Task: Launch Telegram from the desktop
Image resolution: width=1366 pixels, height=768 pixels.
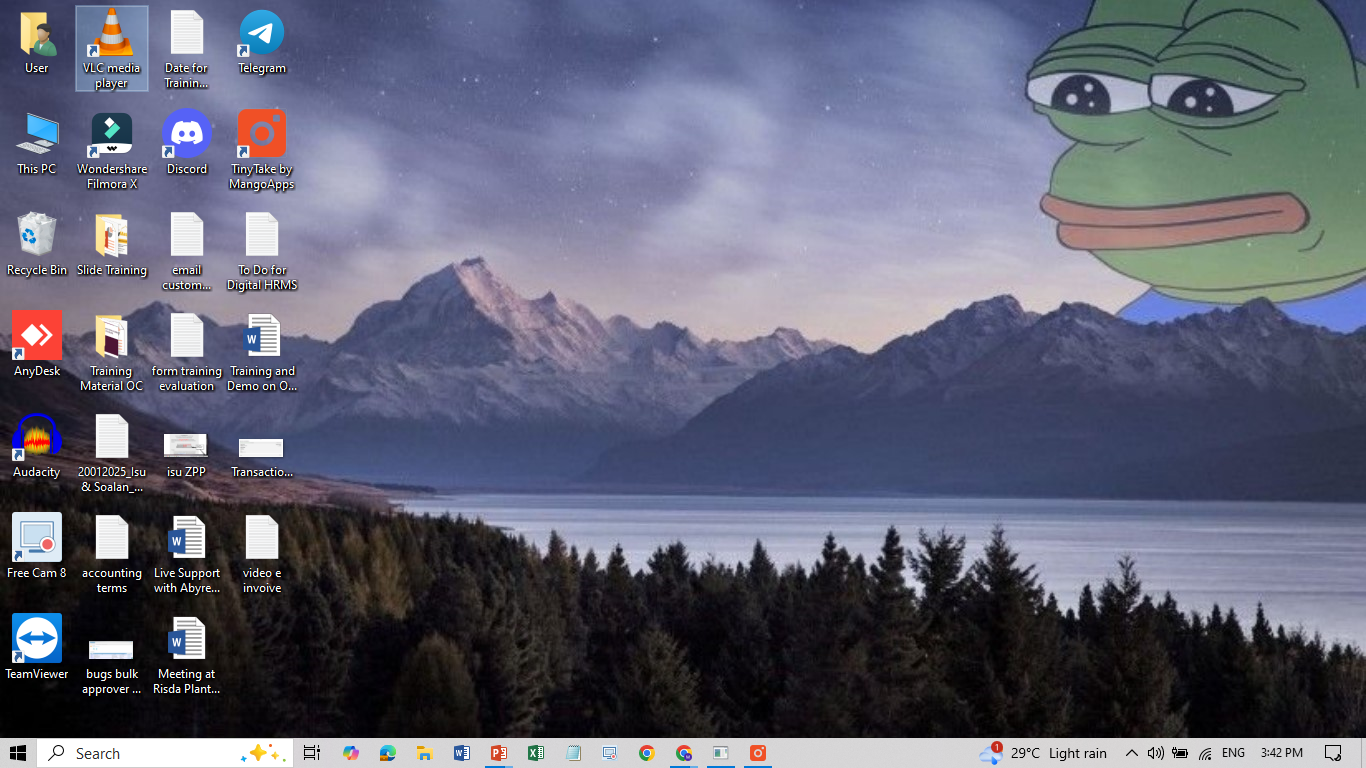Action: click(x=261, y=35)
